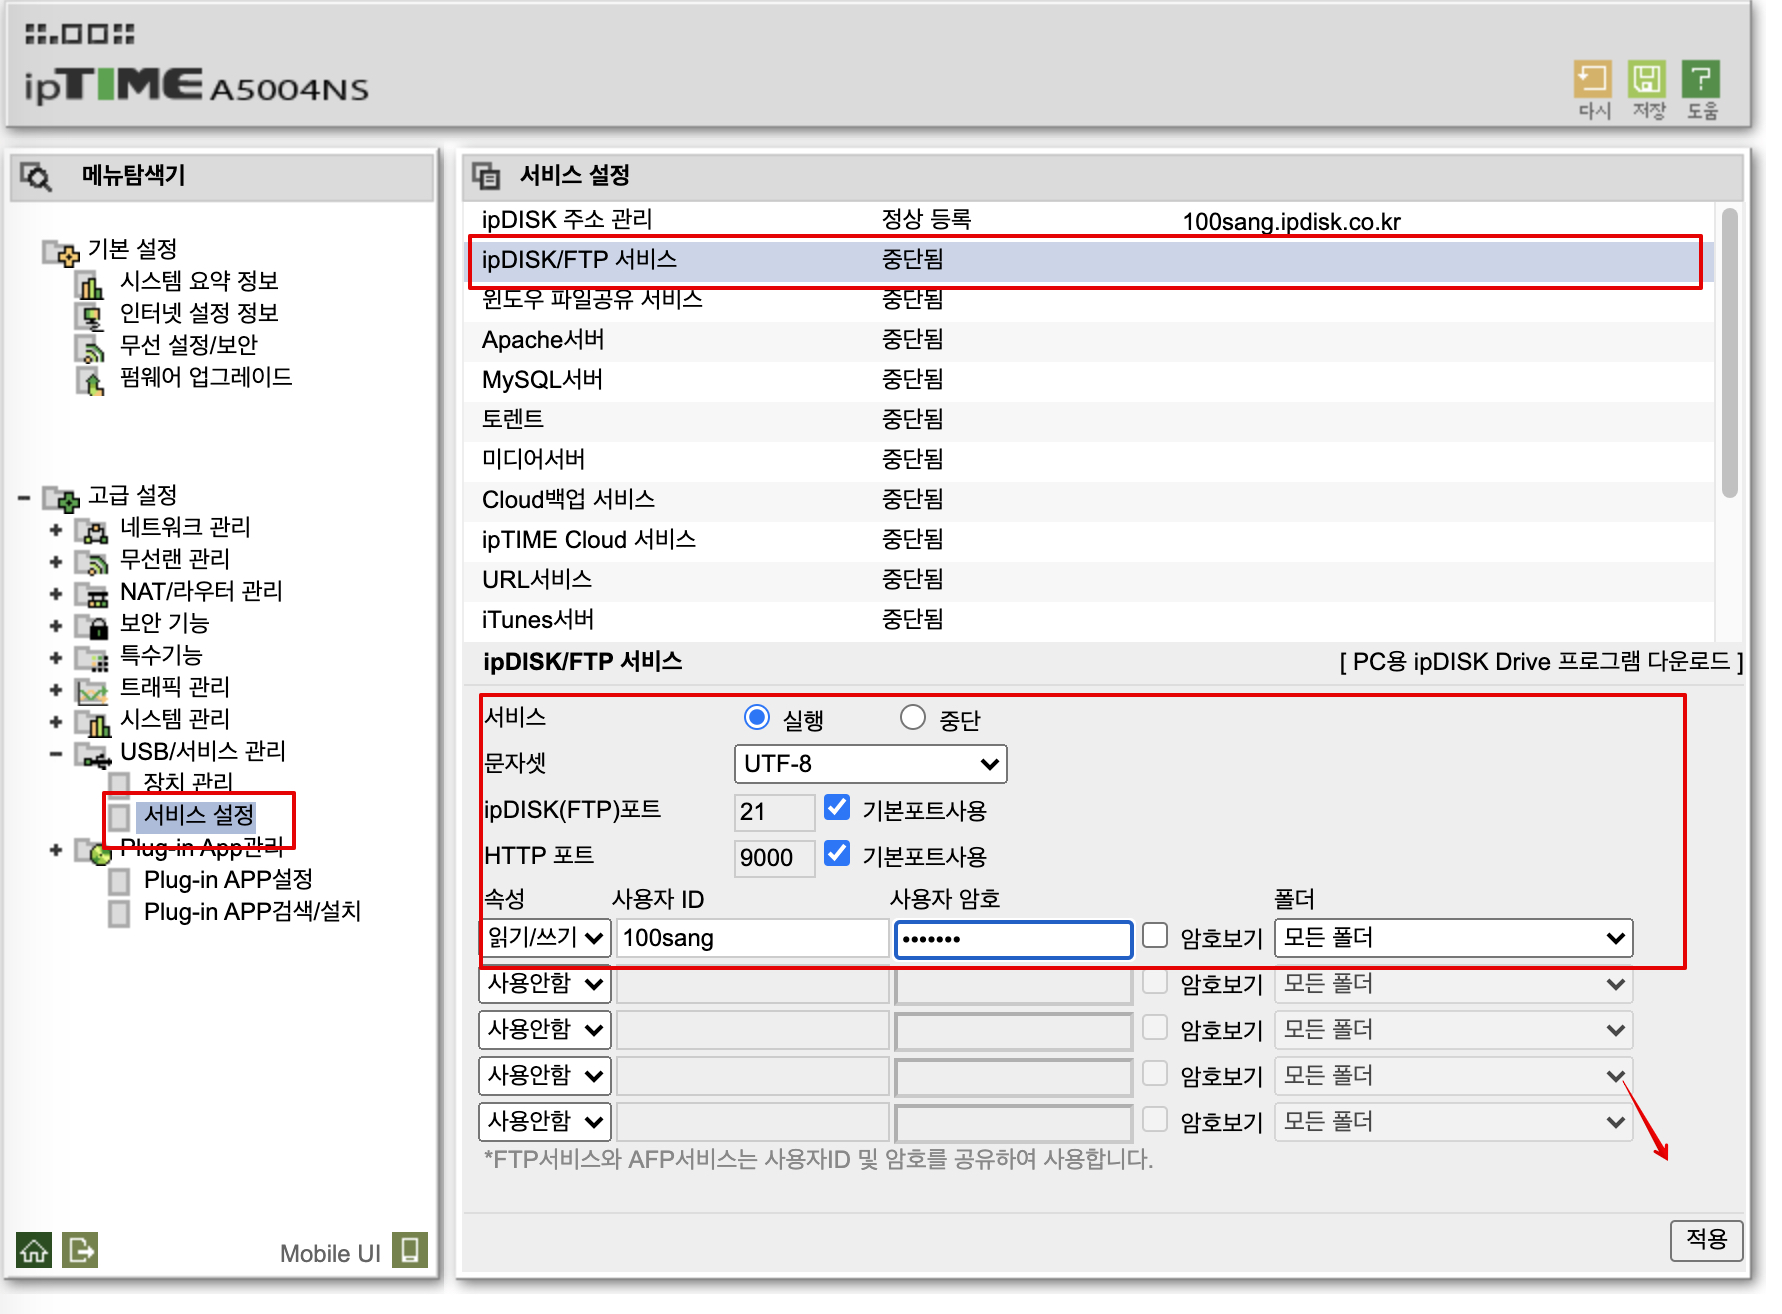
Task: Open 장치 관리 menu item
Action: [188, 782]
